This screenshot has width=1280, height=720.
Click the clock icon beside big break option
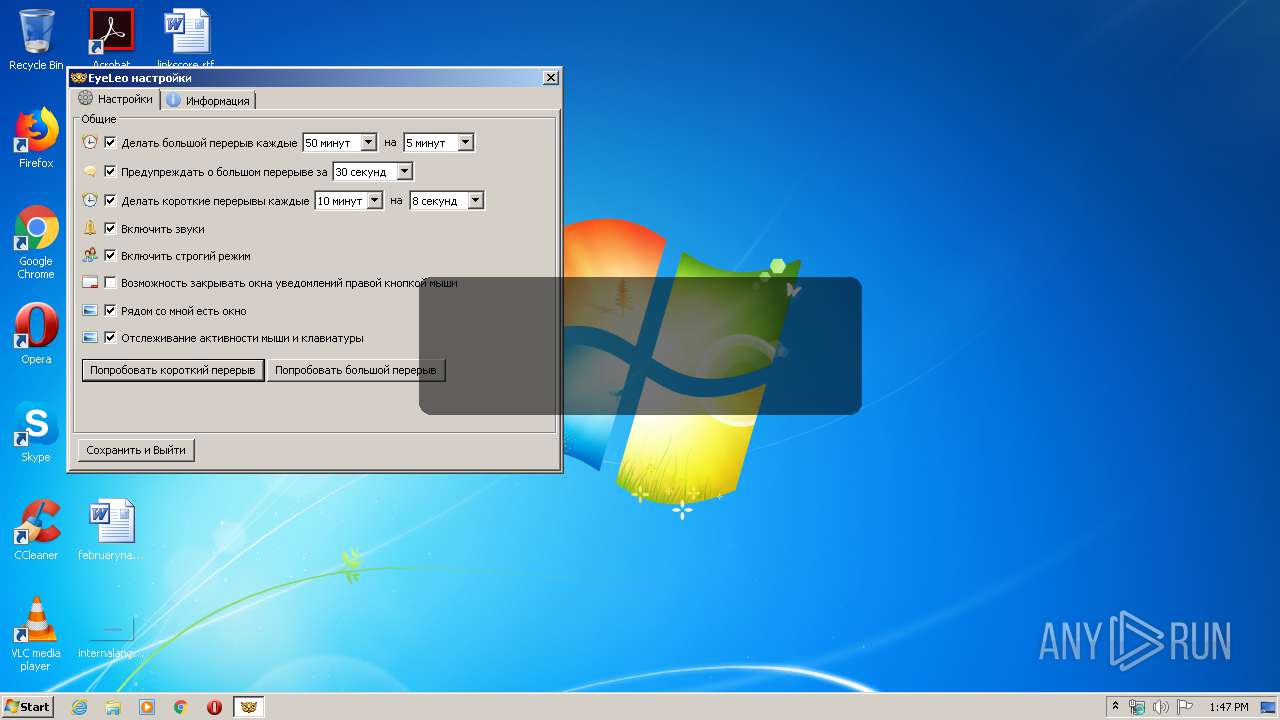pos(90,143)
